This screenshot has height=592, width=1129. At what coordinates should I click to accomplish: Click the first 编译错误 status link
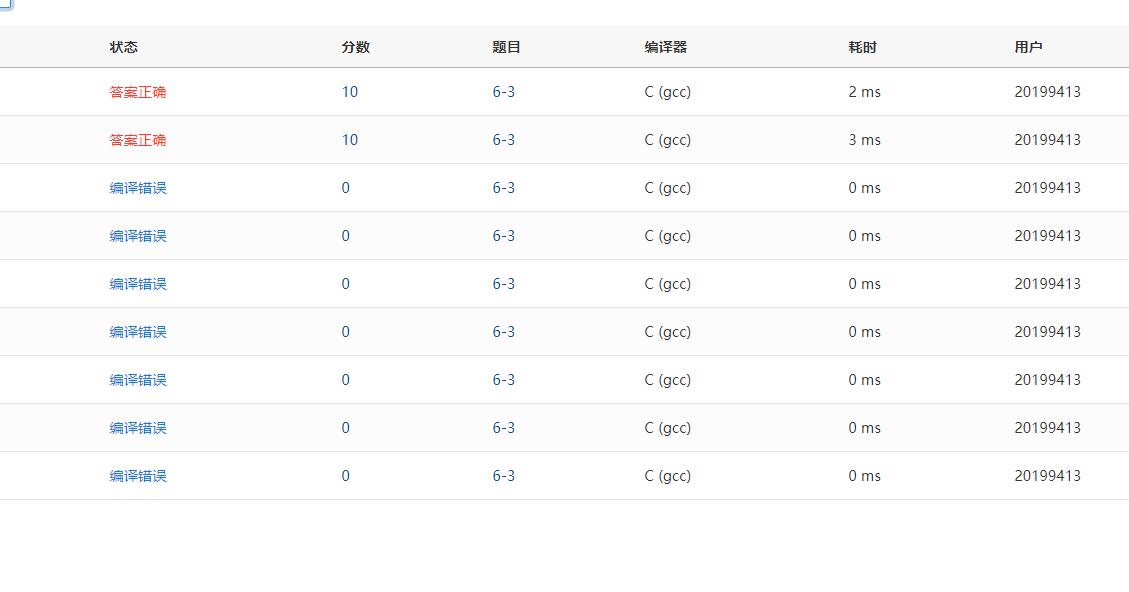[x=138, y=188]
